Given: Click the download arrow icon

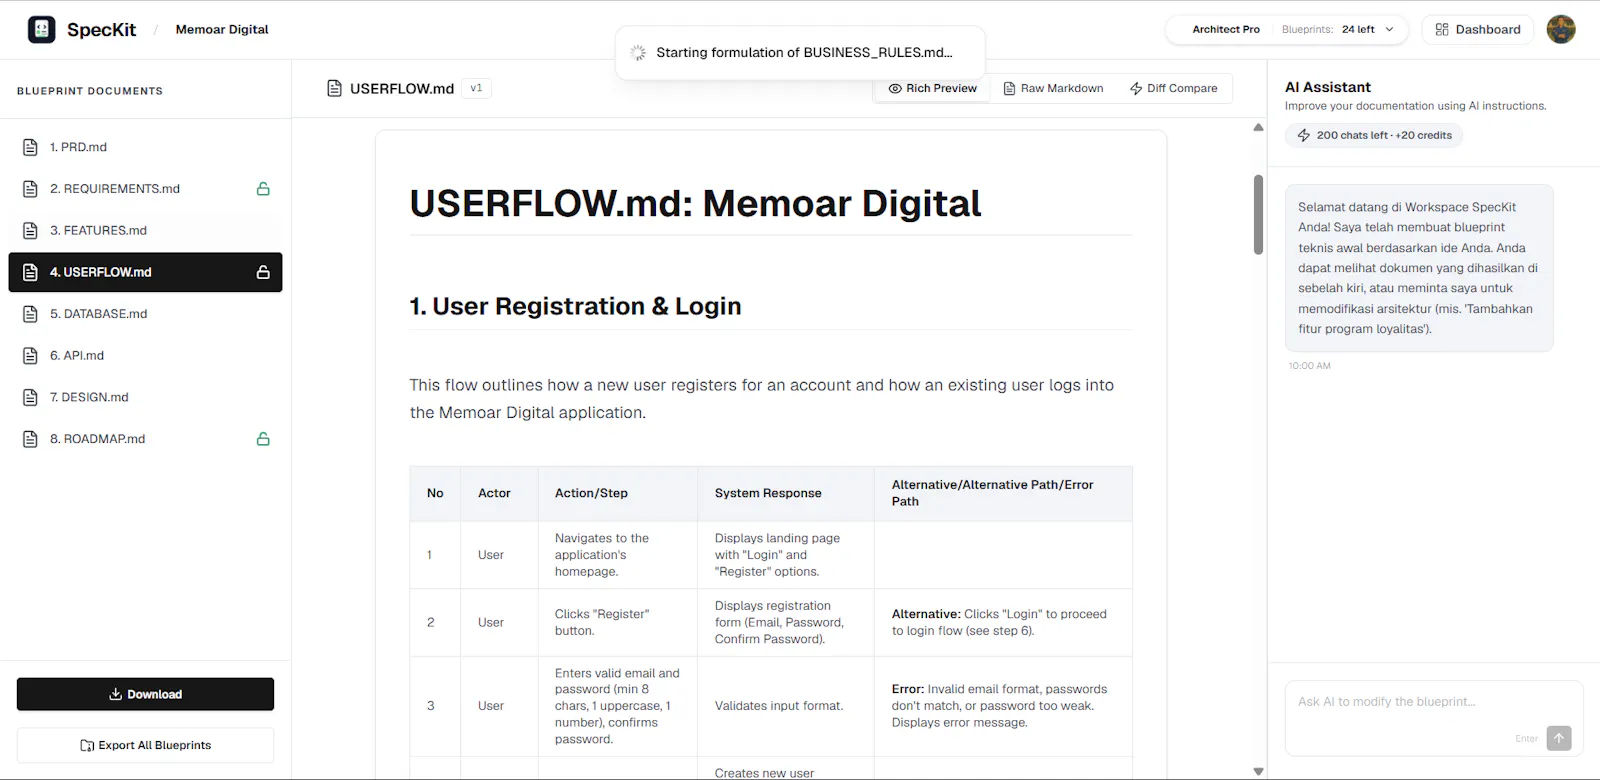Looking at the screenshot, I should tap(116, 694).
